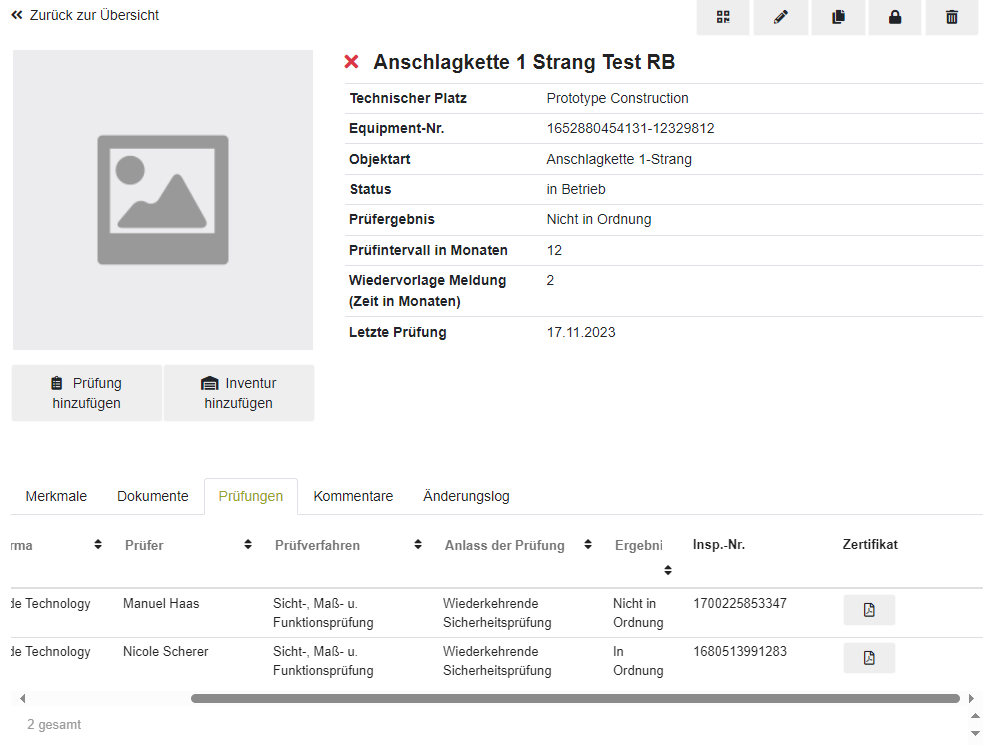Open PDF certificate for inspection 1700225853347

pyautogui.click(x=869, y=610)
